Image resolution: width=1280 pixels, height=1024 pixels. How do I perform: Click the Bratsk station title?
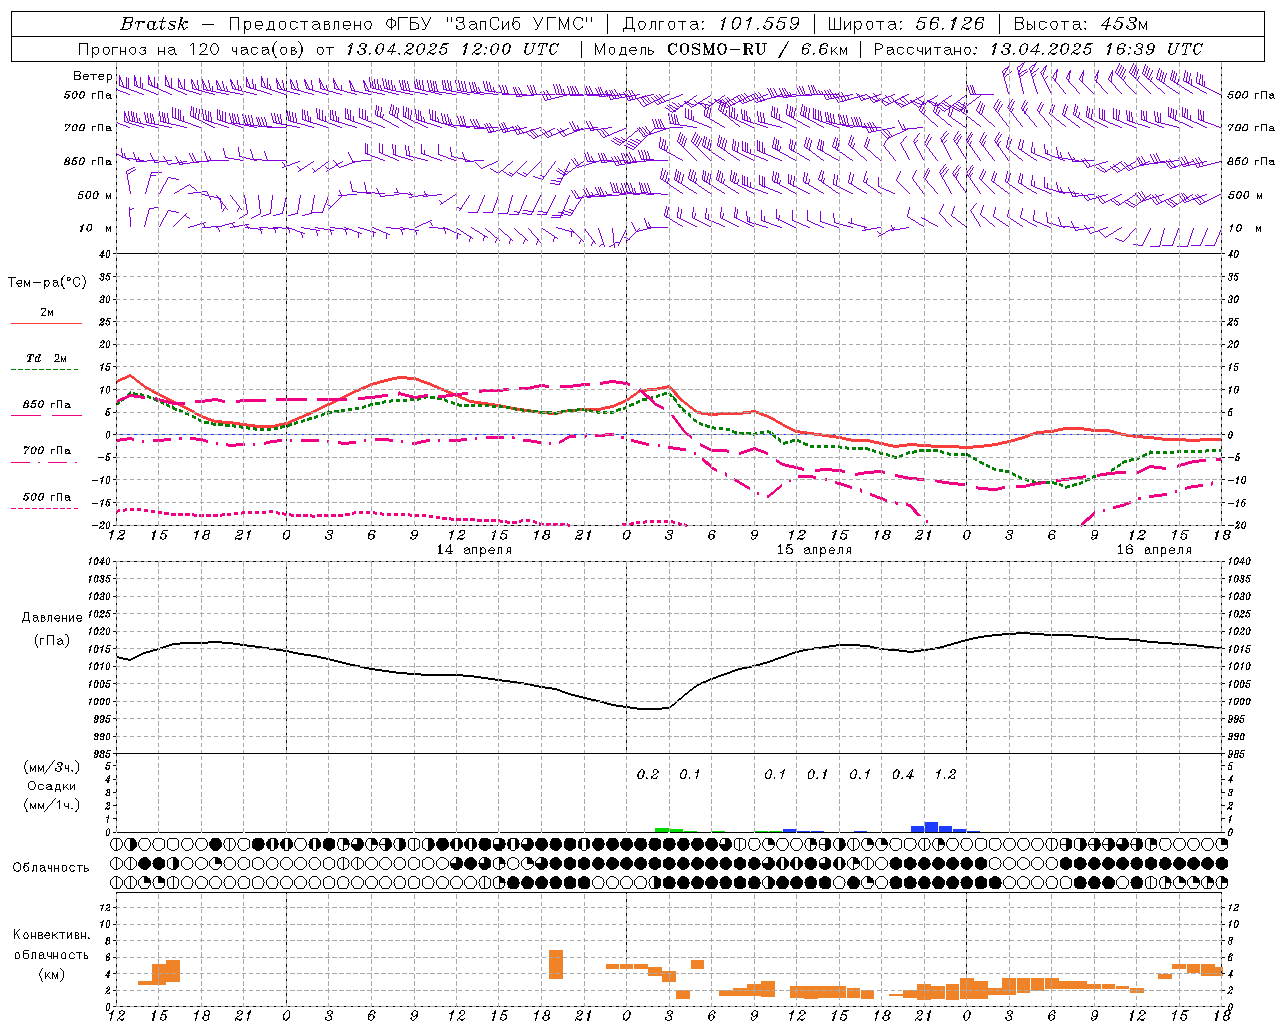pyautogui.click(x=154, y=24)
